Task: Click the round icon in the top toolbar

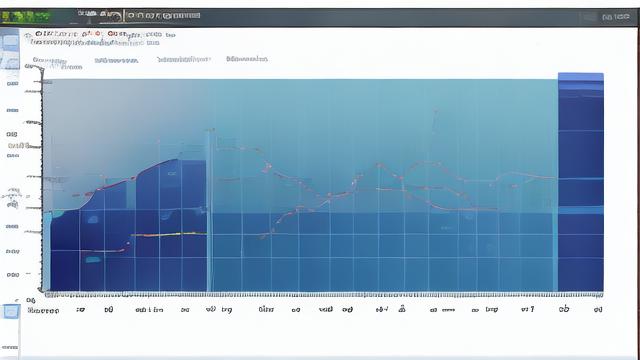Action: click(x=115, y=16)
